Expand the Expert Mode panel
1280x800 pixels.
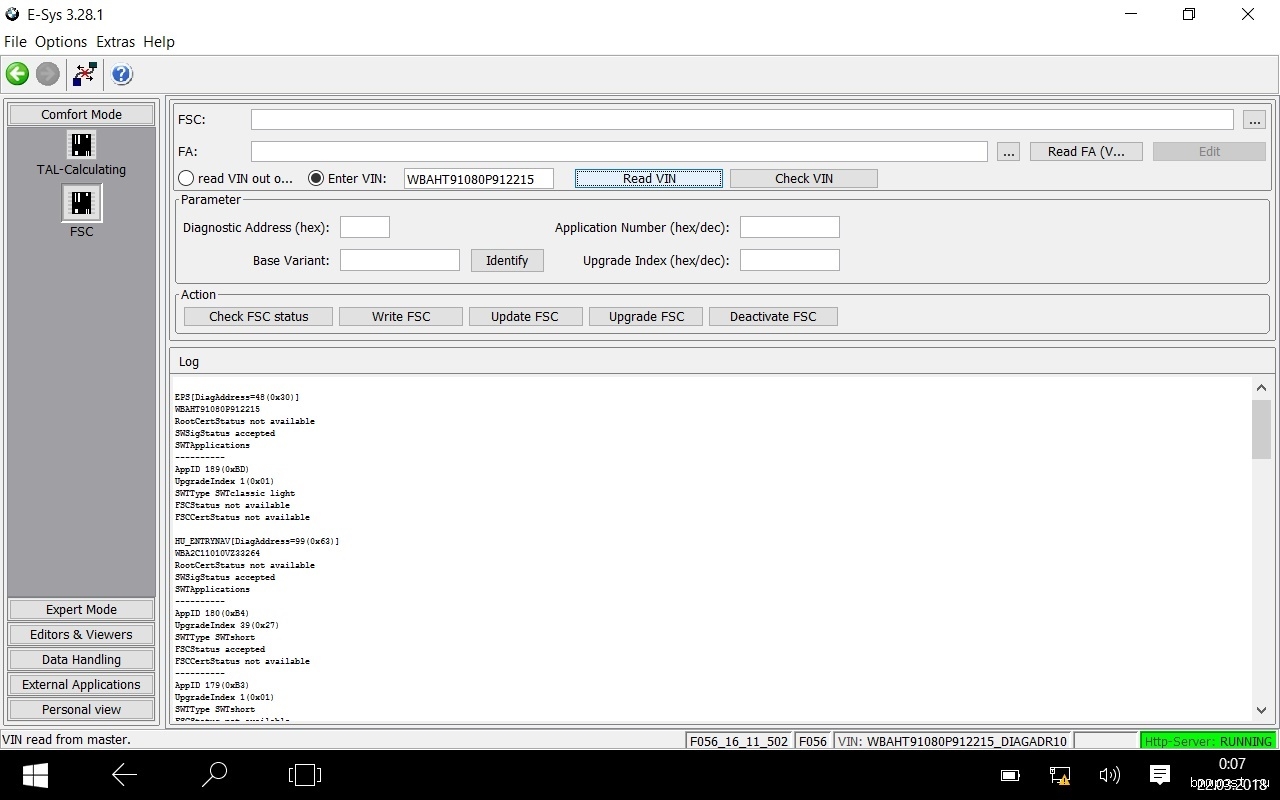[x=81, y=610]
